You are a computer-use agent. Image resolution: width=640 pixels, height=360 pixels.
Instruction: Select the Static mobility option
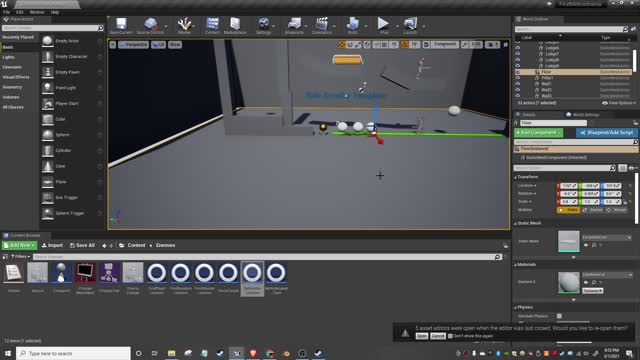pyautogui.click(x=568, y=210)
